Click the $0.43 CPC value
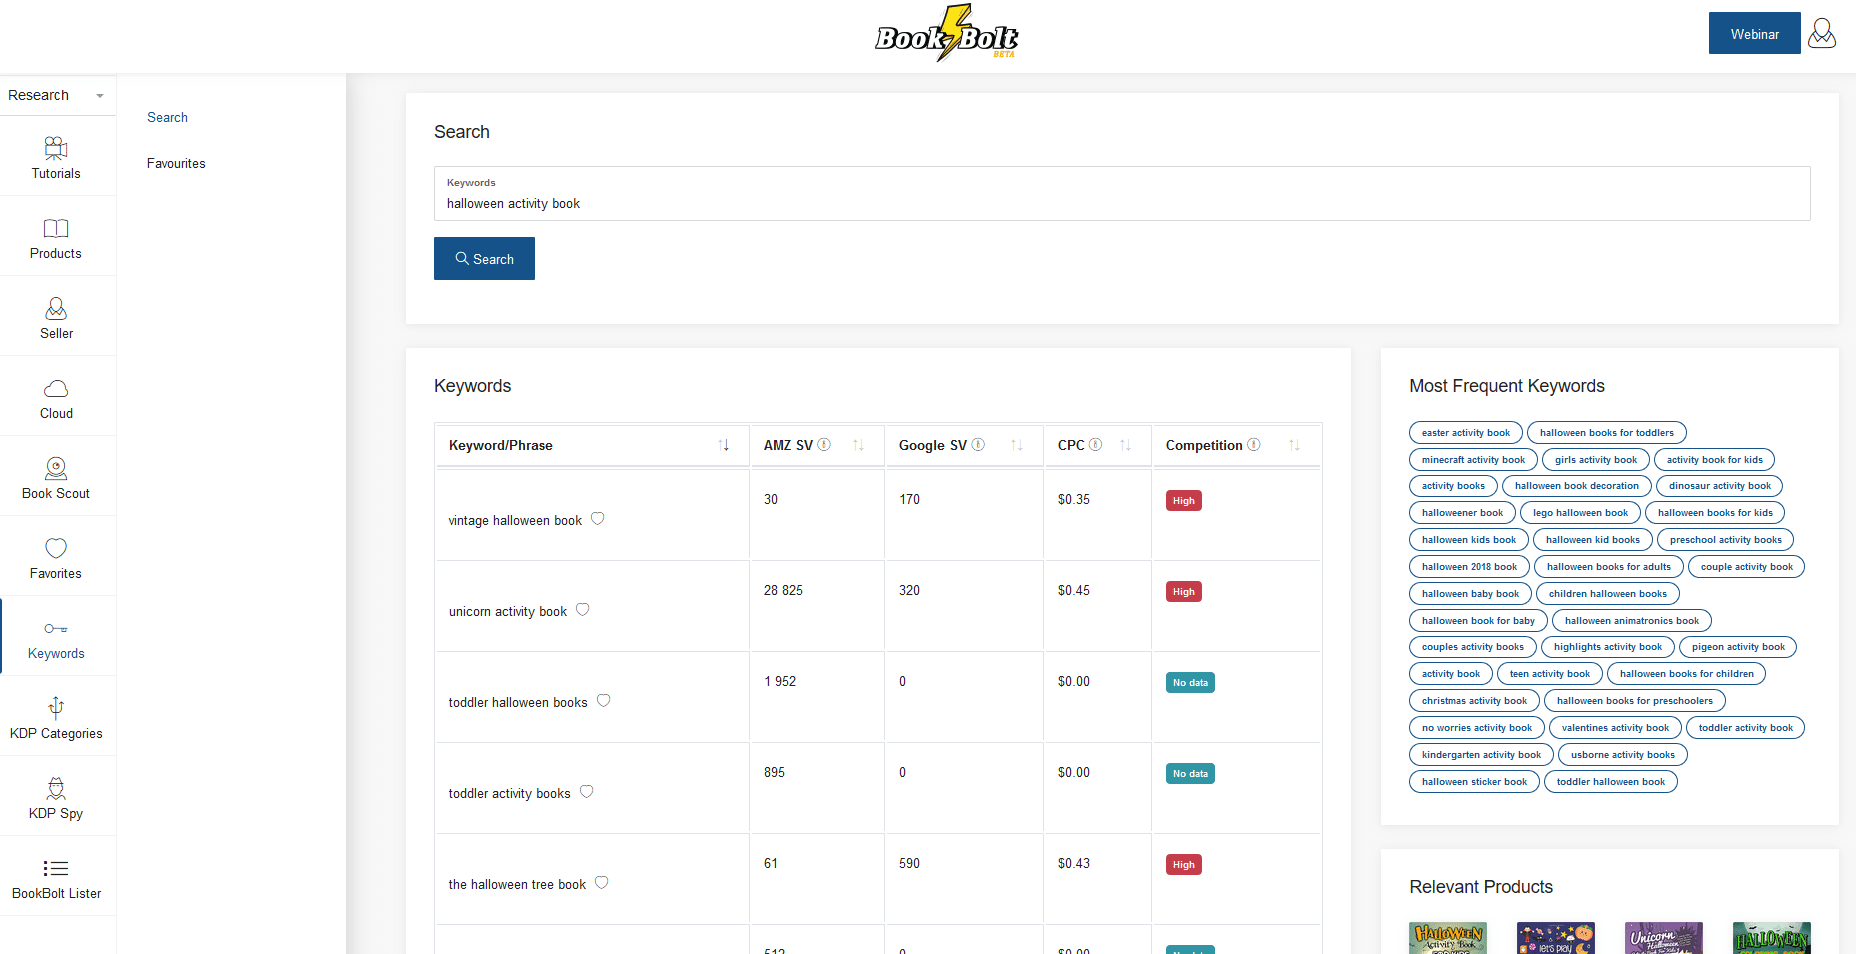 1074,863
